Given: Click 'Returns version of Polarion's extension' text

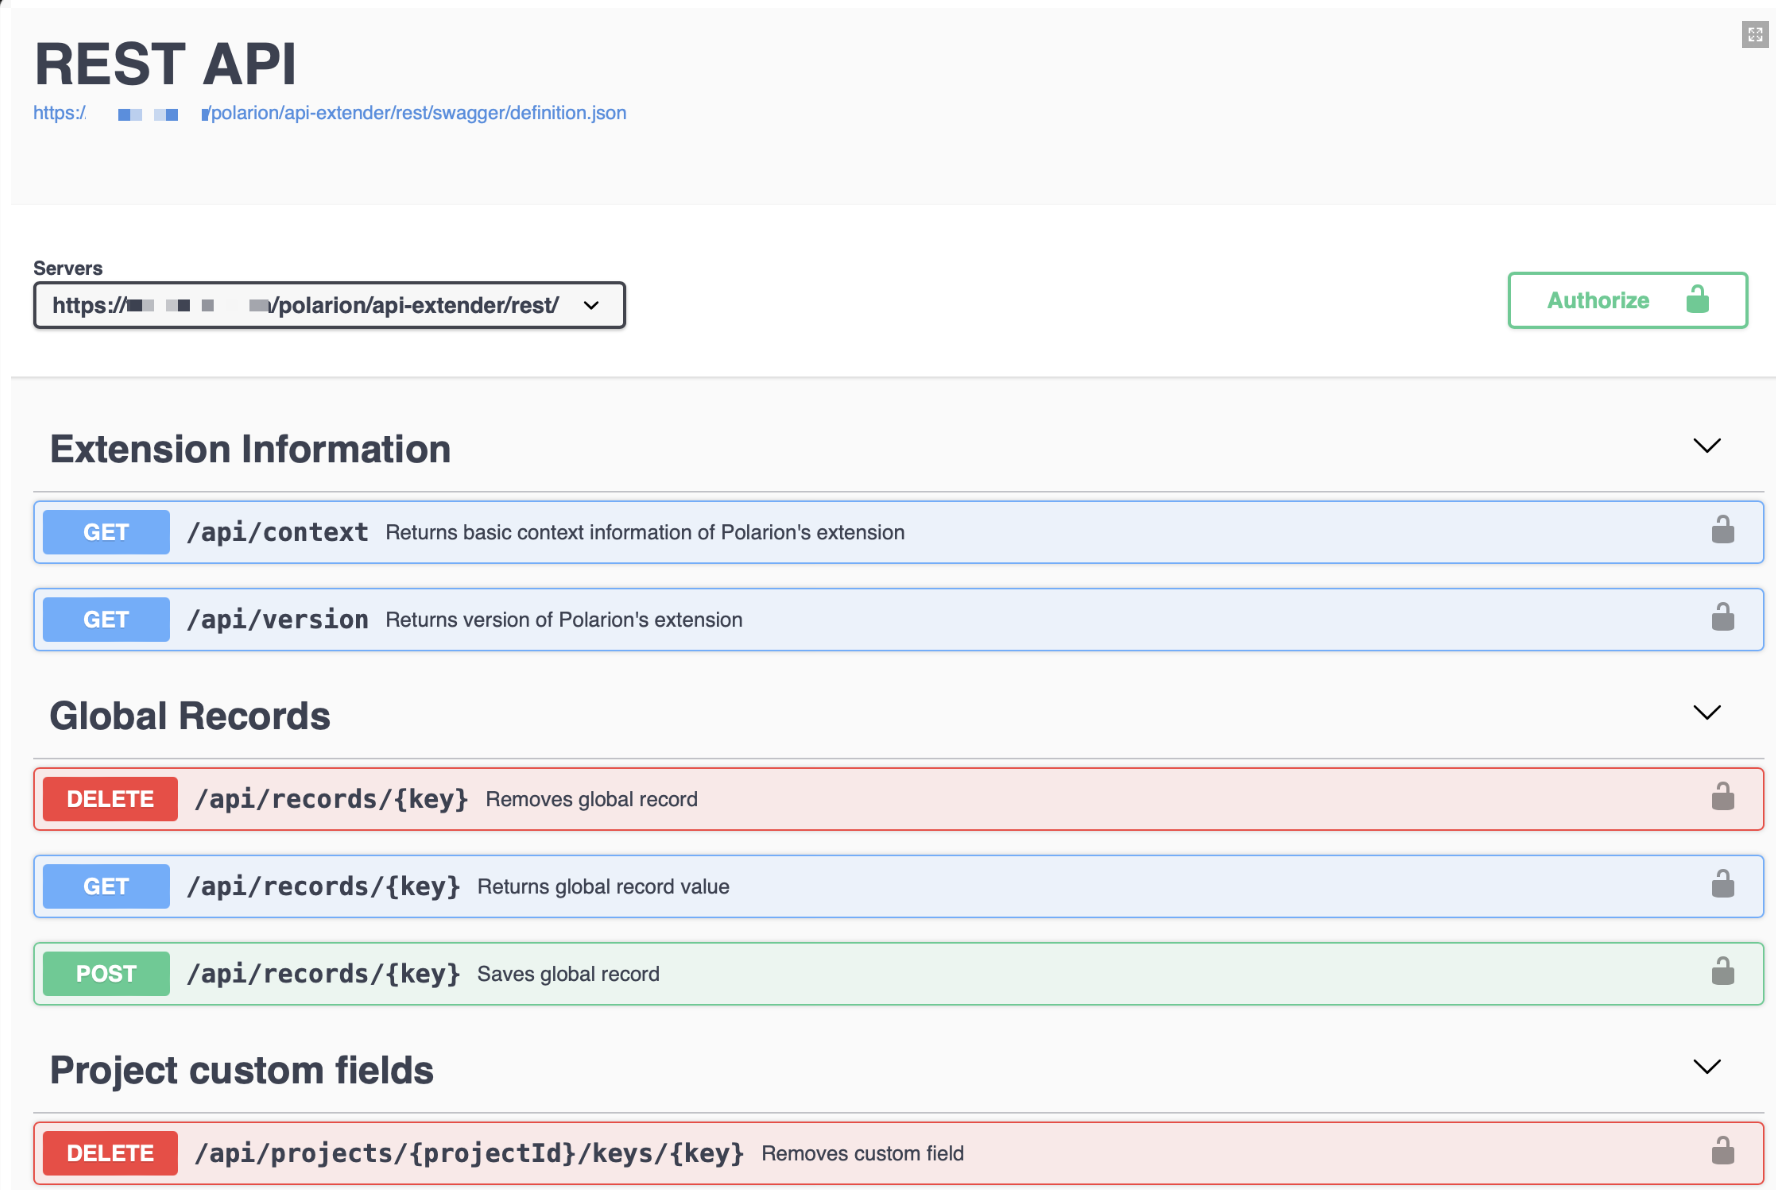Looking at the screenshot, I should (x=564, y=619).
